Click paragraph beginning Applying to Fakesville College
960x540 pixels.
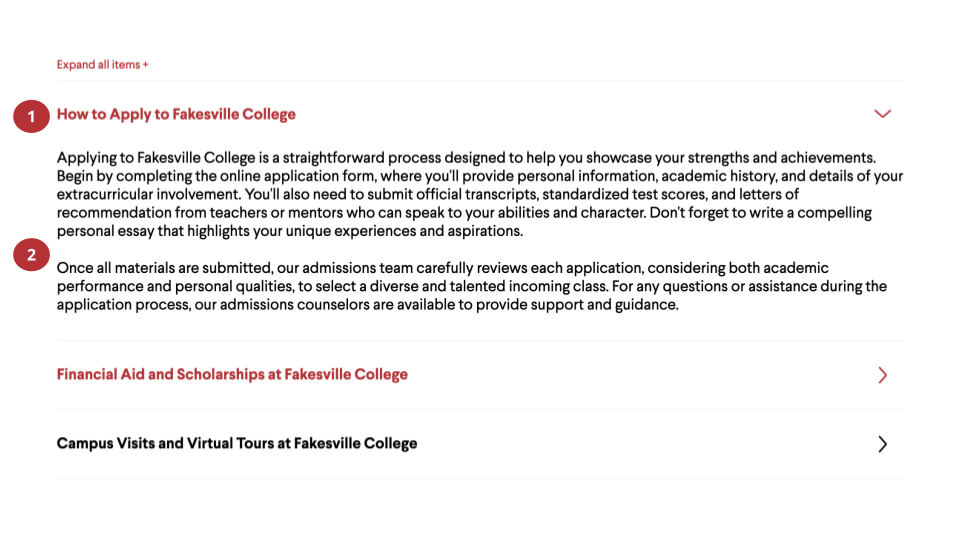pyautogui.click(x=480, y=194)
